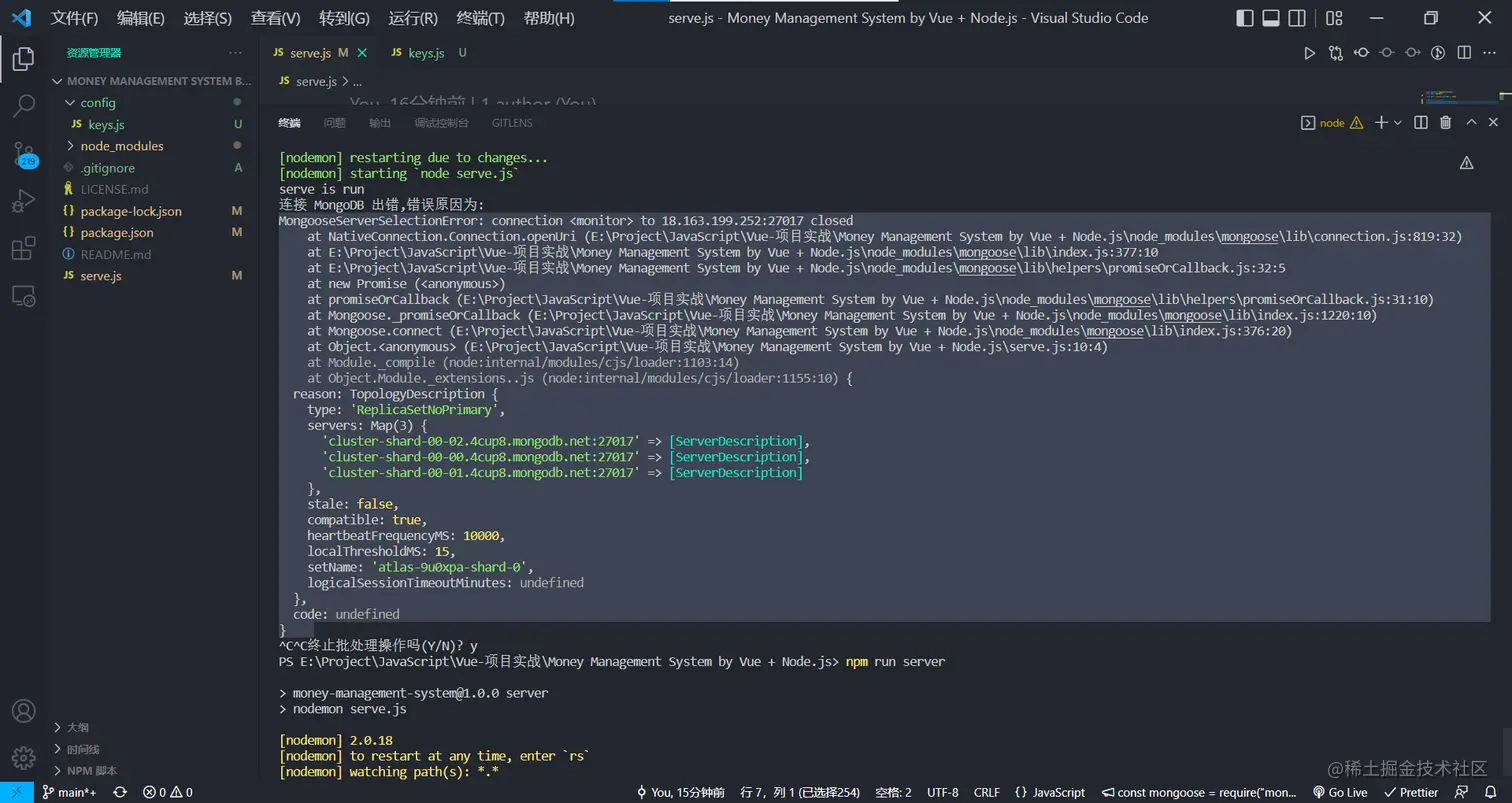Toggle the secondary side bar
Viewport: 1512px width, 803px height.
[x=1297, y=18]
